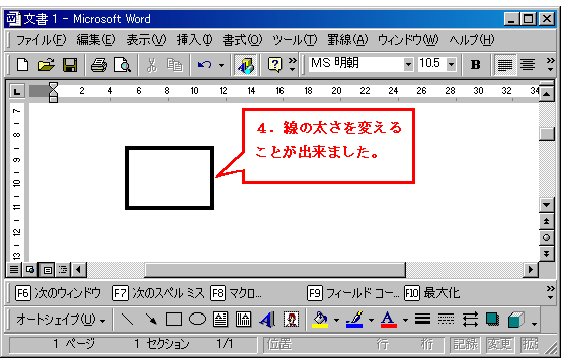Toggle justified text alignment
This screenshot has height=364, width=574.
coord(505,65)
